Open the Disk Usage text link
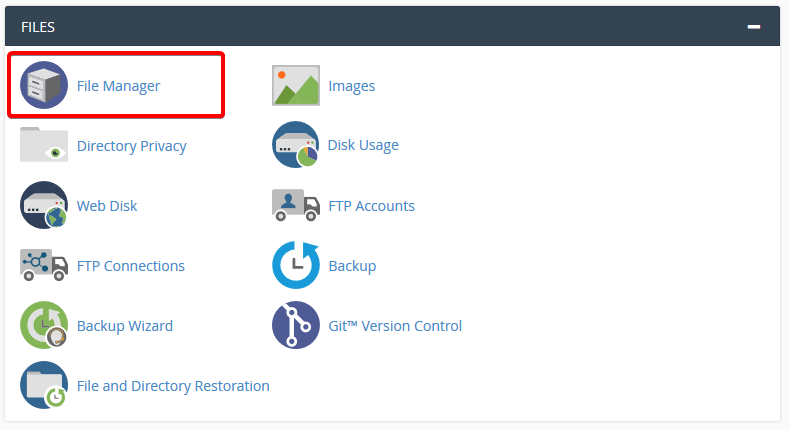789x430 pixels. tap(363, 145)
